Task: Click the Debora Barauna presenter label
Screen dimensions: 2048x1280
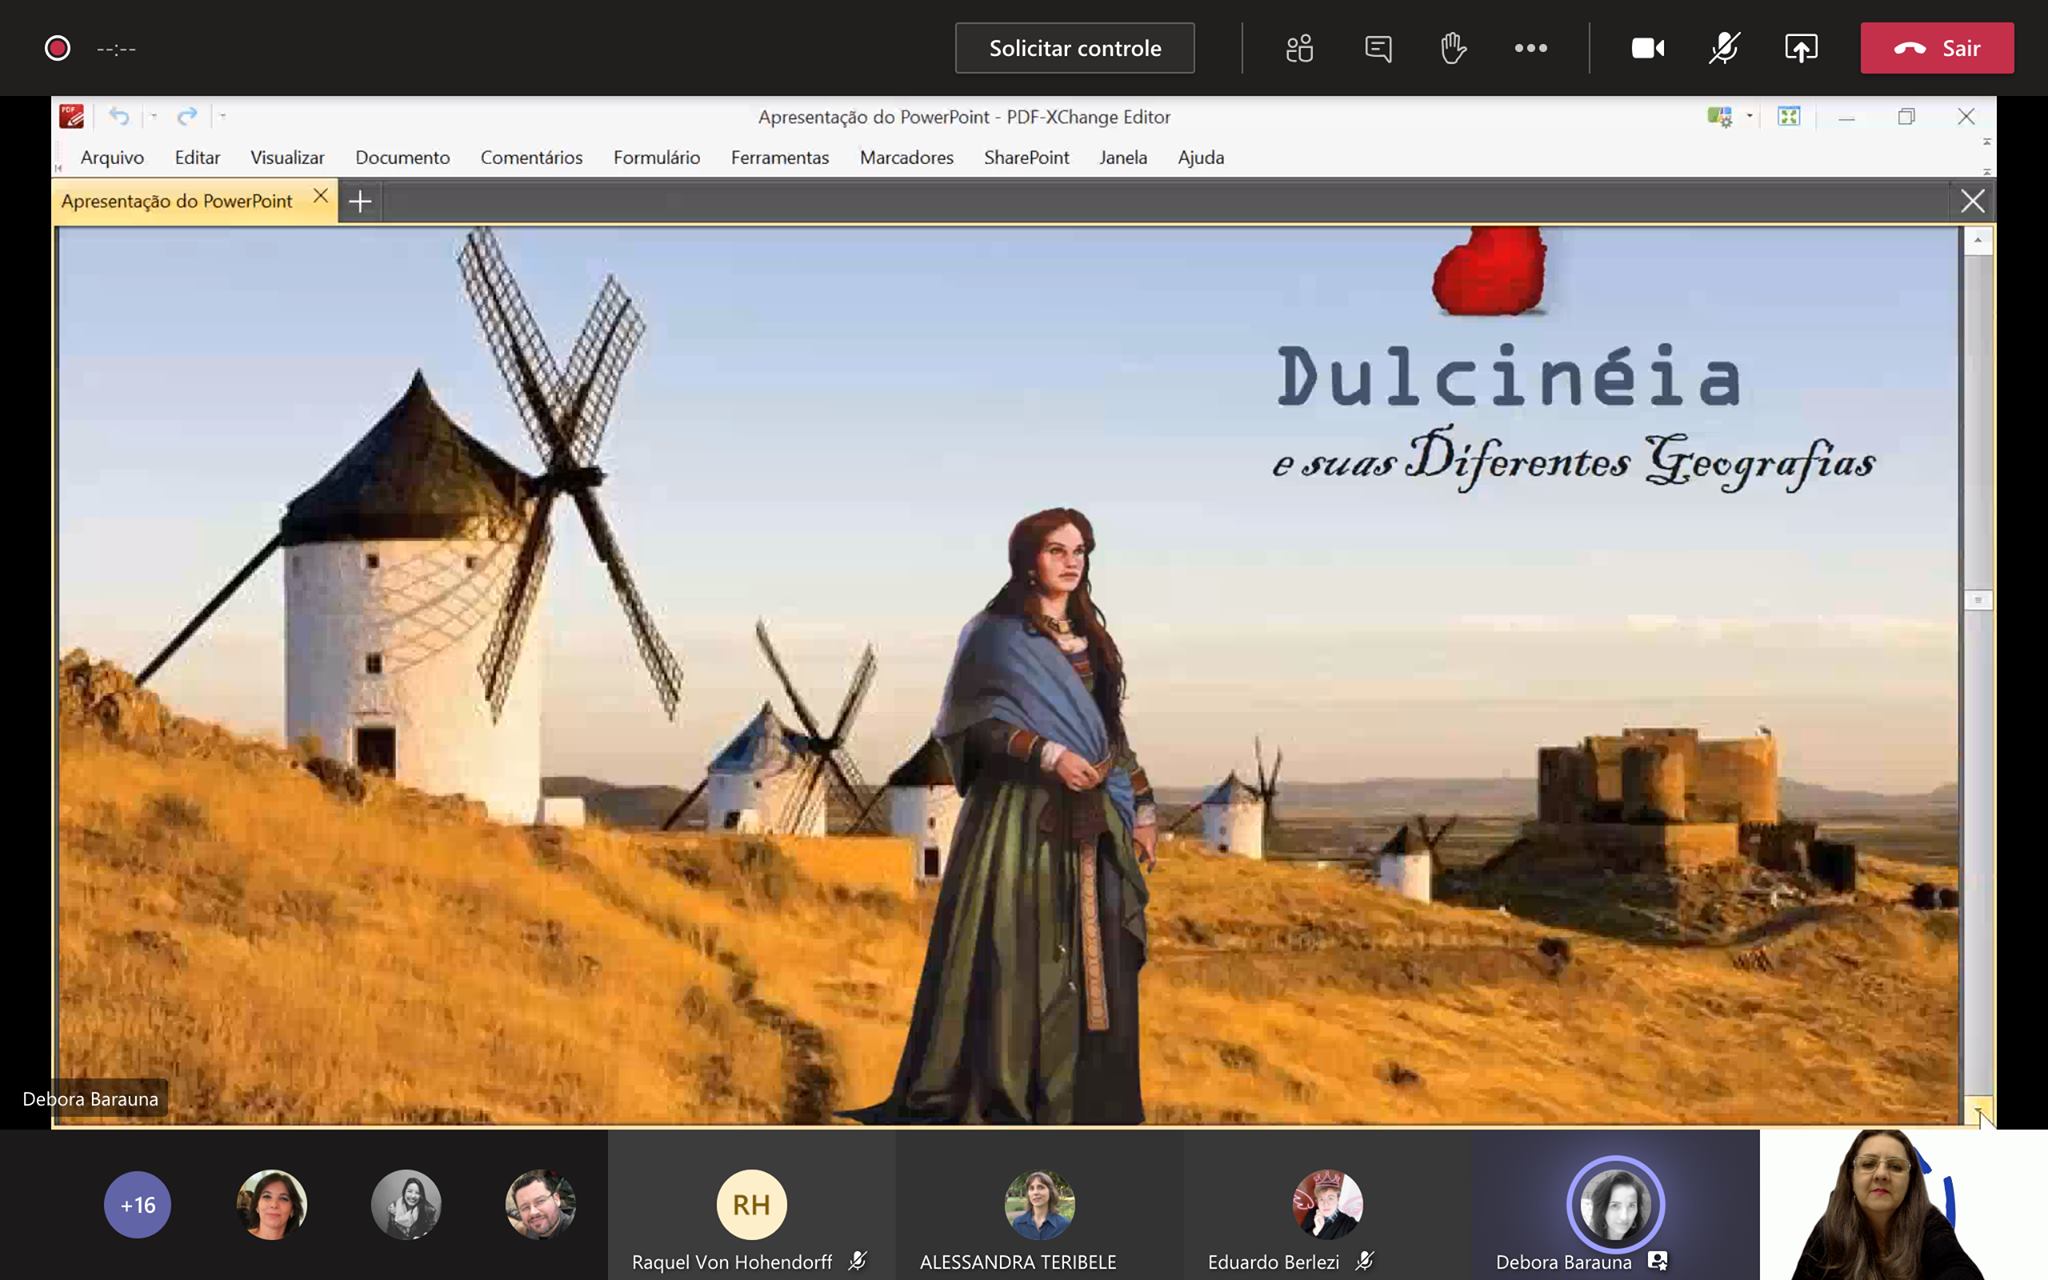Action: (90, 1099)
